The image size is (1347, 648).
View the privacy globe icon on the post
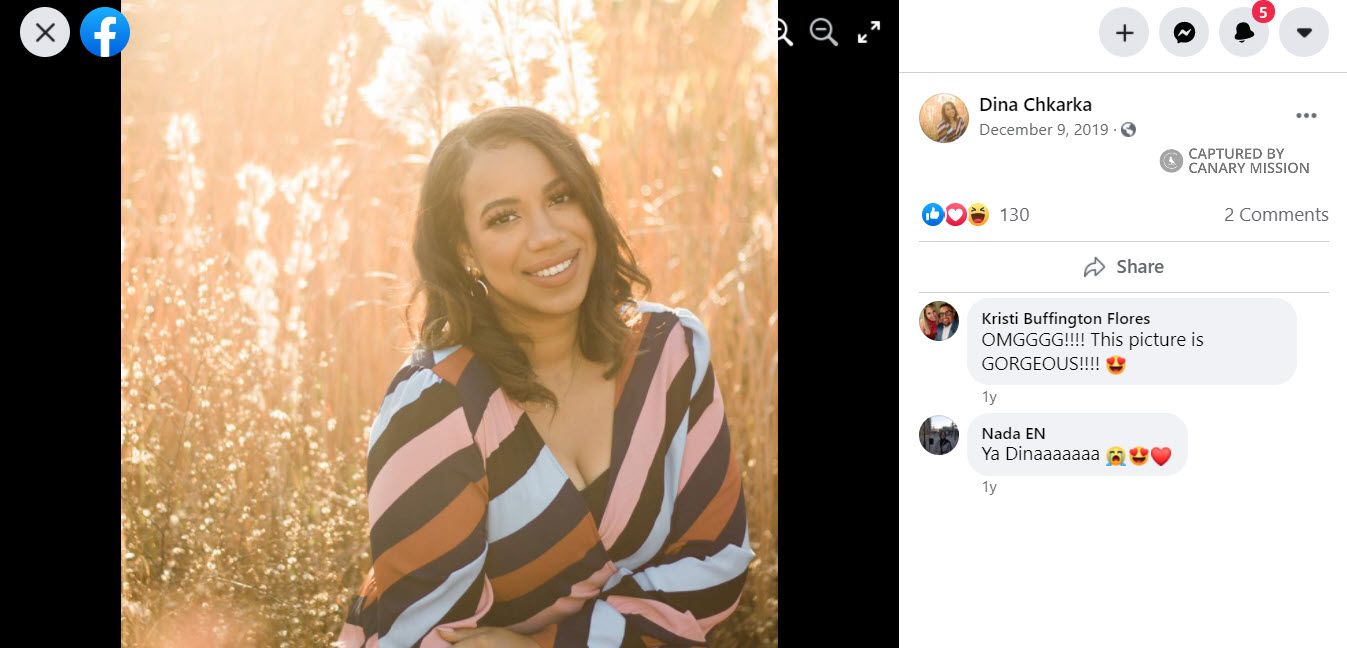click(1128, 129)
